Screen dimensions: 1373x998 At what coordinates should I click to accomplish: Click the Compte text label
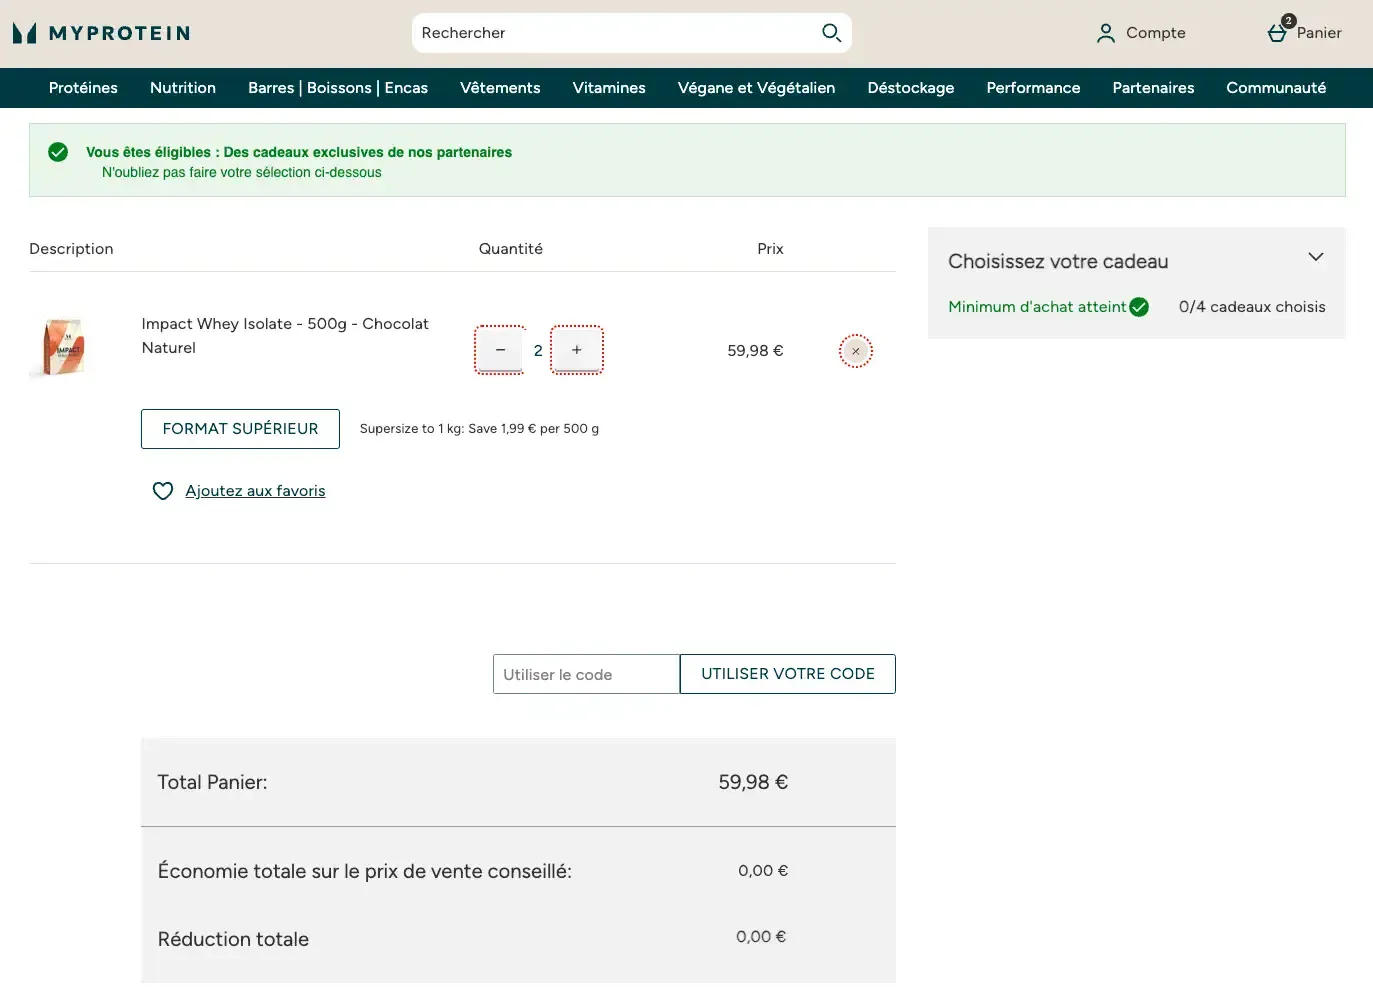pyautogui.click(x=1156, y=33)
